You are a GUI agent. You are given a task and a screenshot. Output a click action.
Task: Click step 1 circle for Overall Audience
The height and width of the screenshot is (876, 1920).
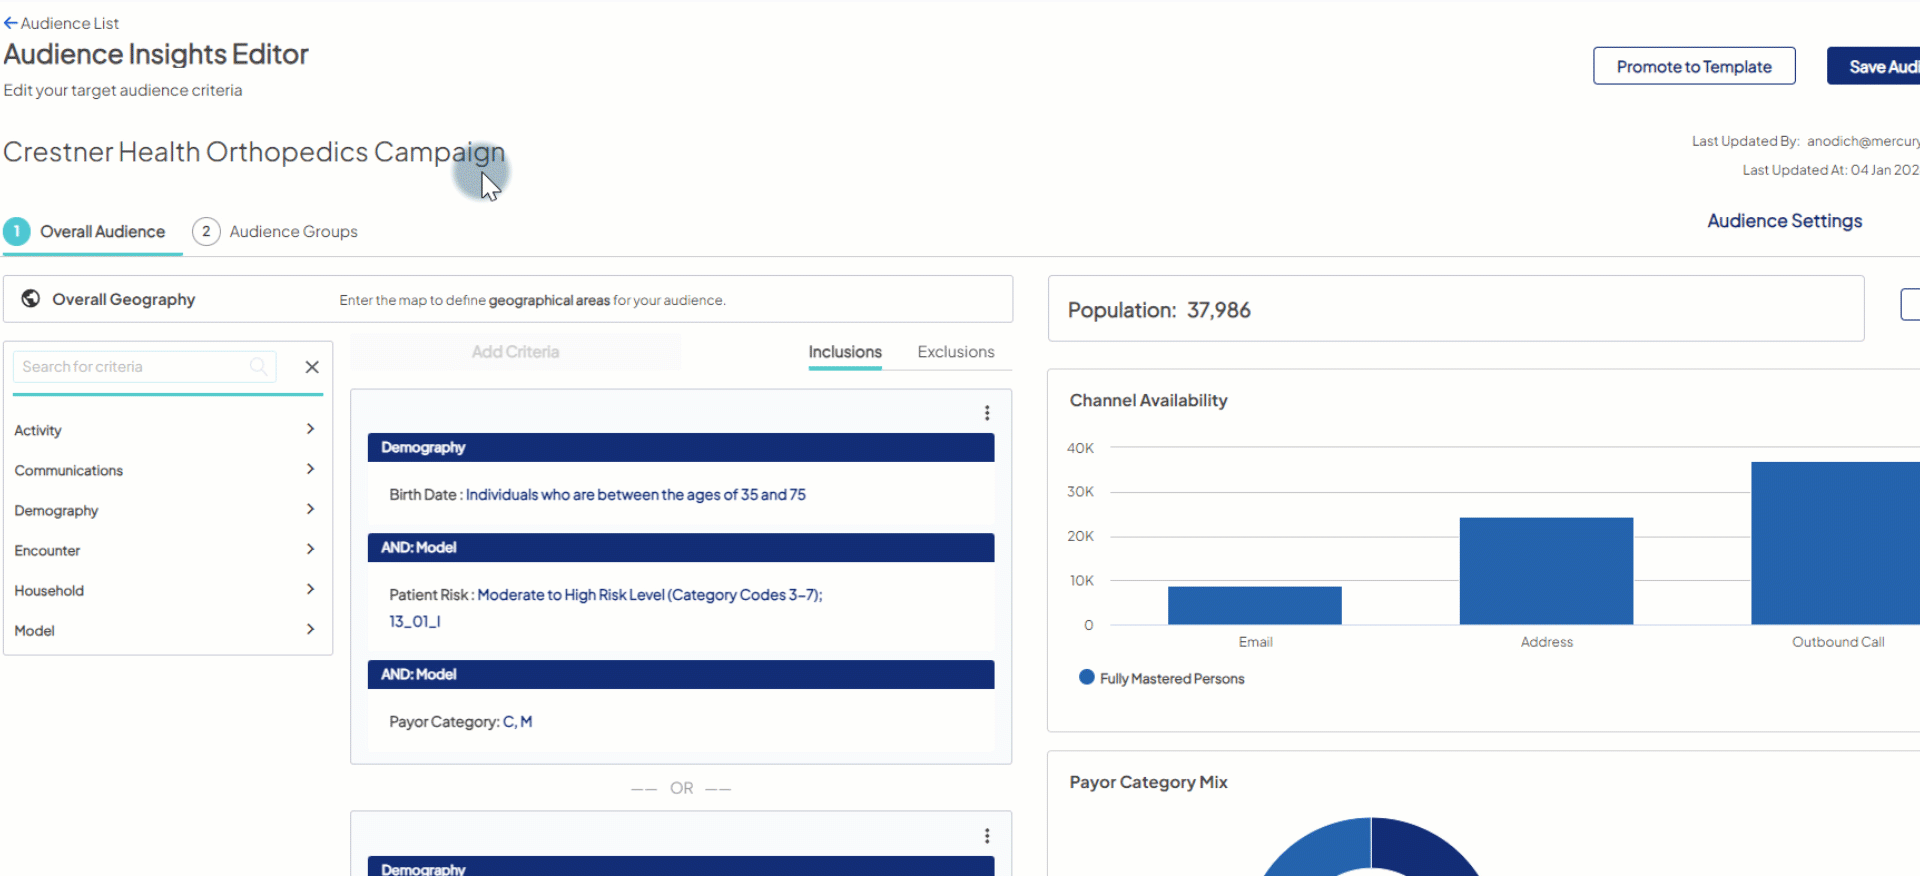[17, 231]
